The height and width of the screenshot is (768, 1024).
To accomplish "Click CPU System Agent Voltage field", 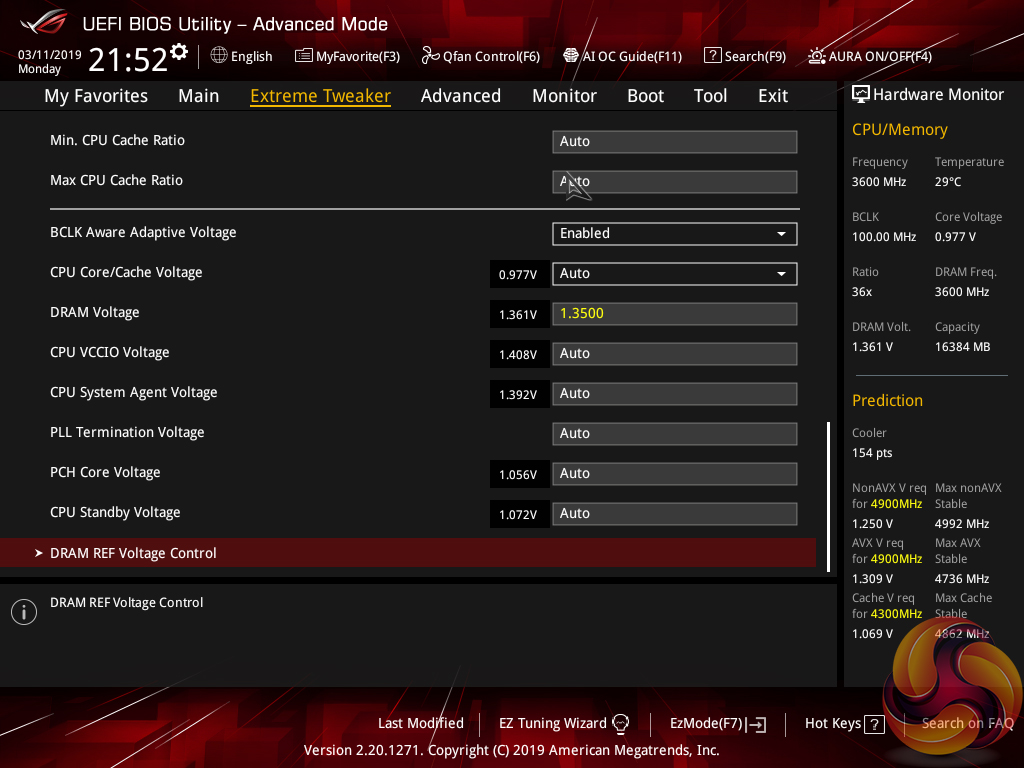I will (675, 394).
